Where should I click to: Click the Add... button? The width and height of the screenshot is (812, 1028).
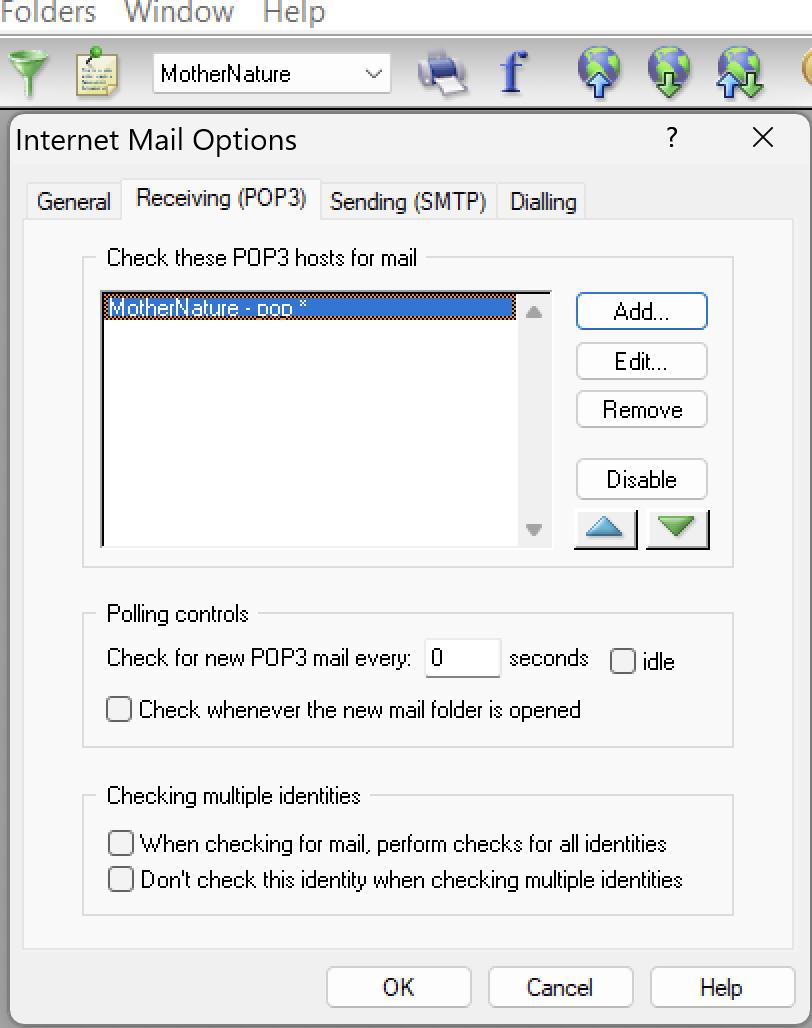[641, 311]
